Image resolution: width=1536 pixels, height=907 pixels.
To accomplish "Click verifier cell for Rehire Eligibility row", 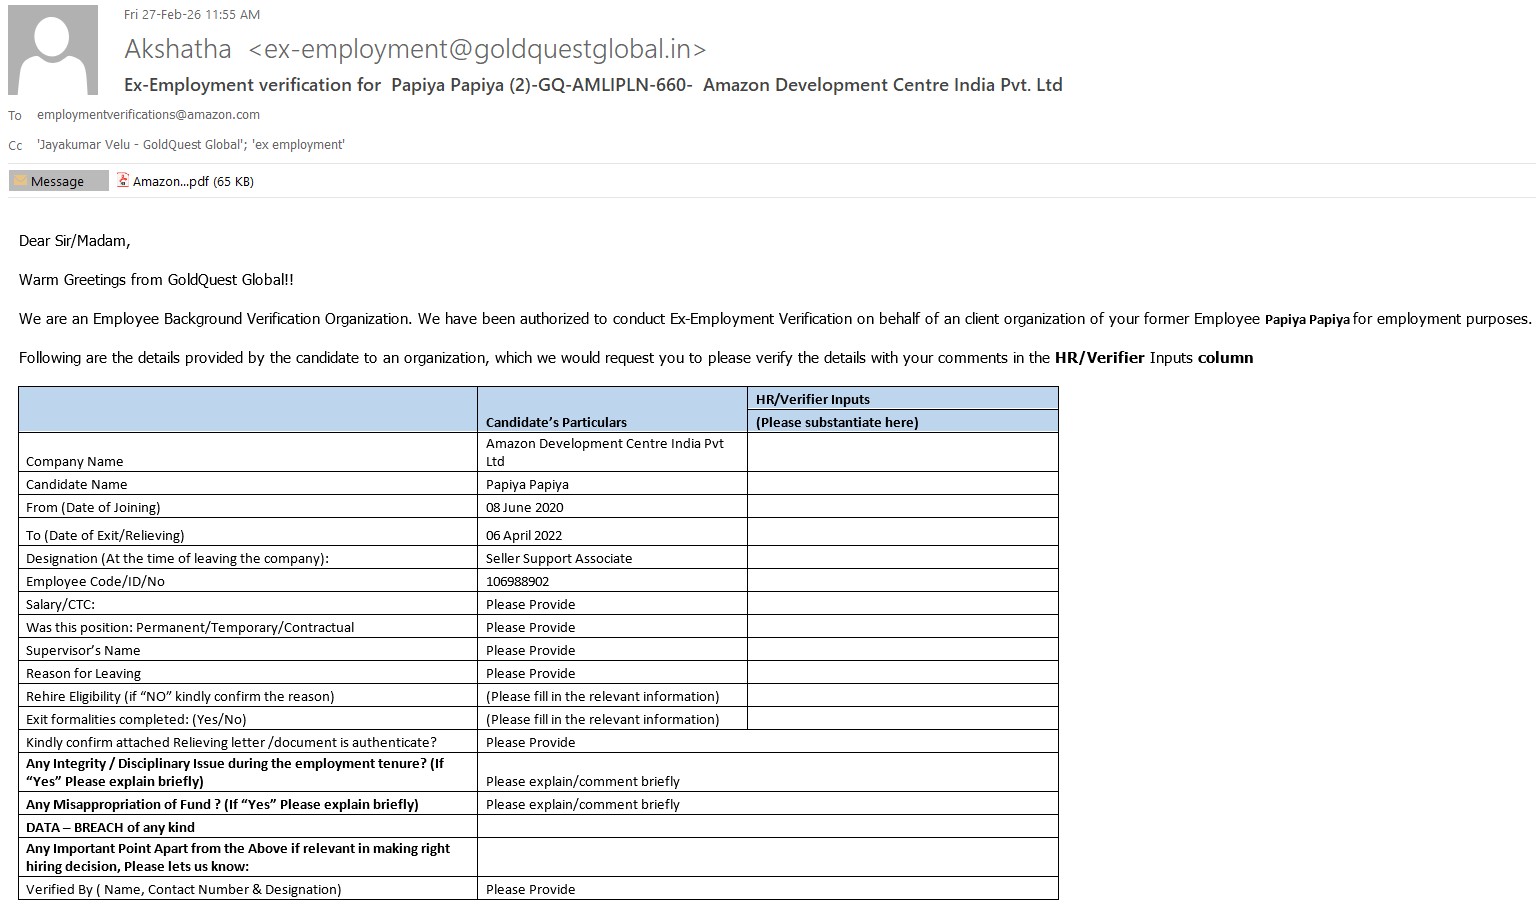I will (902, 696).
